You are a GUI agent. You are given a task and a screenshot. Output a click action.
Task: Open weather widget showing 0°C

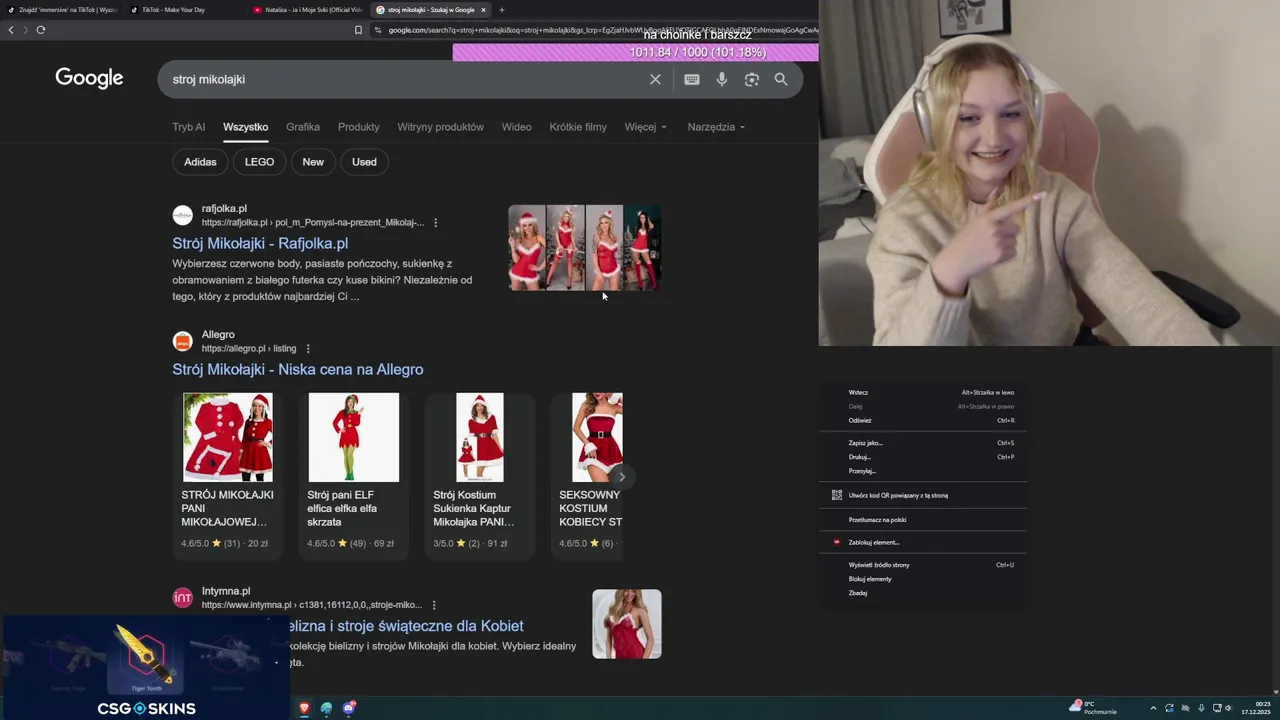click(x=1093, y=707)
